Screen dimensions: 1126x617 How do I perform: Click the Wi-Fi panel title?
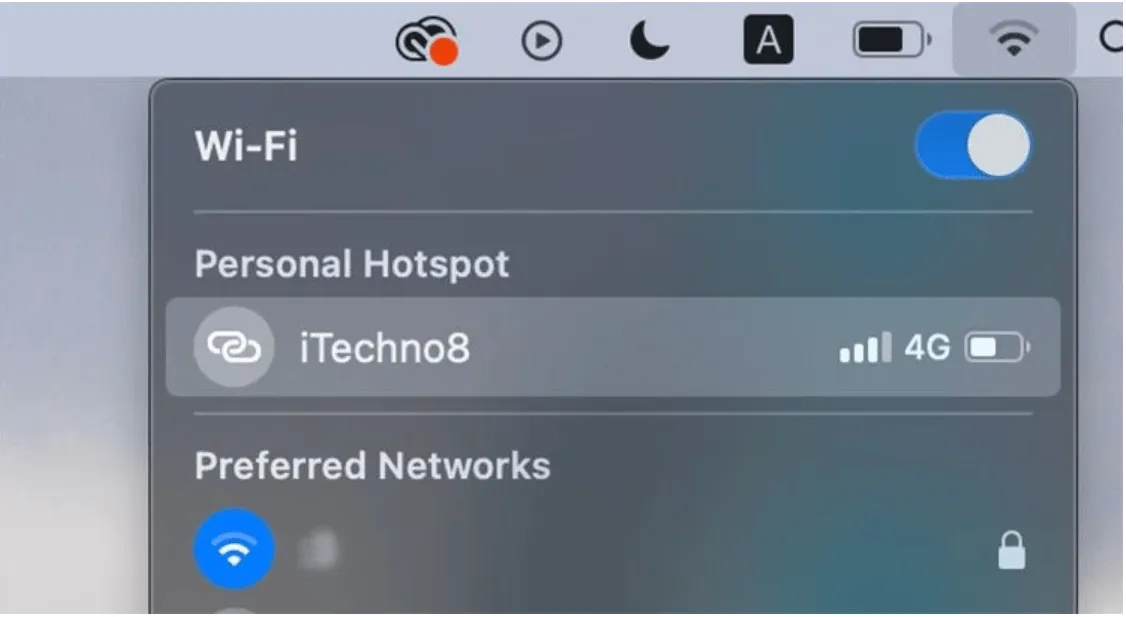[x=246, y=146]
